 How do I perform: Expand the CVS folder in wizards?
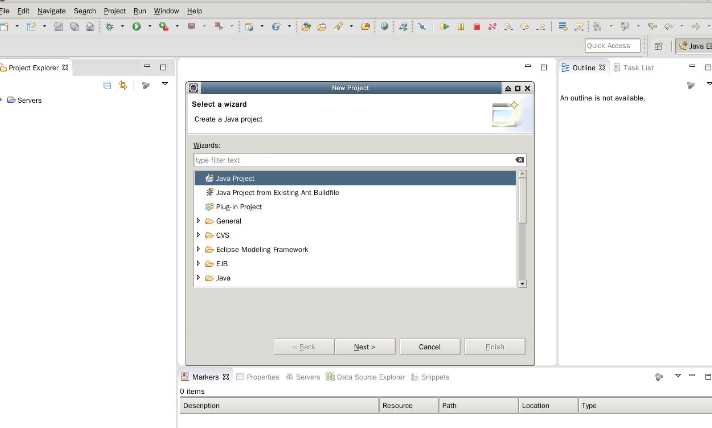point(198,235)
